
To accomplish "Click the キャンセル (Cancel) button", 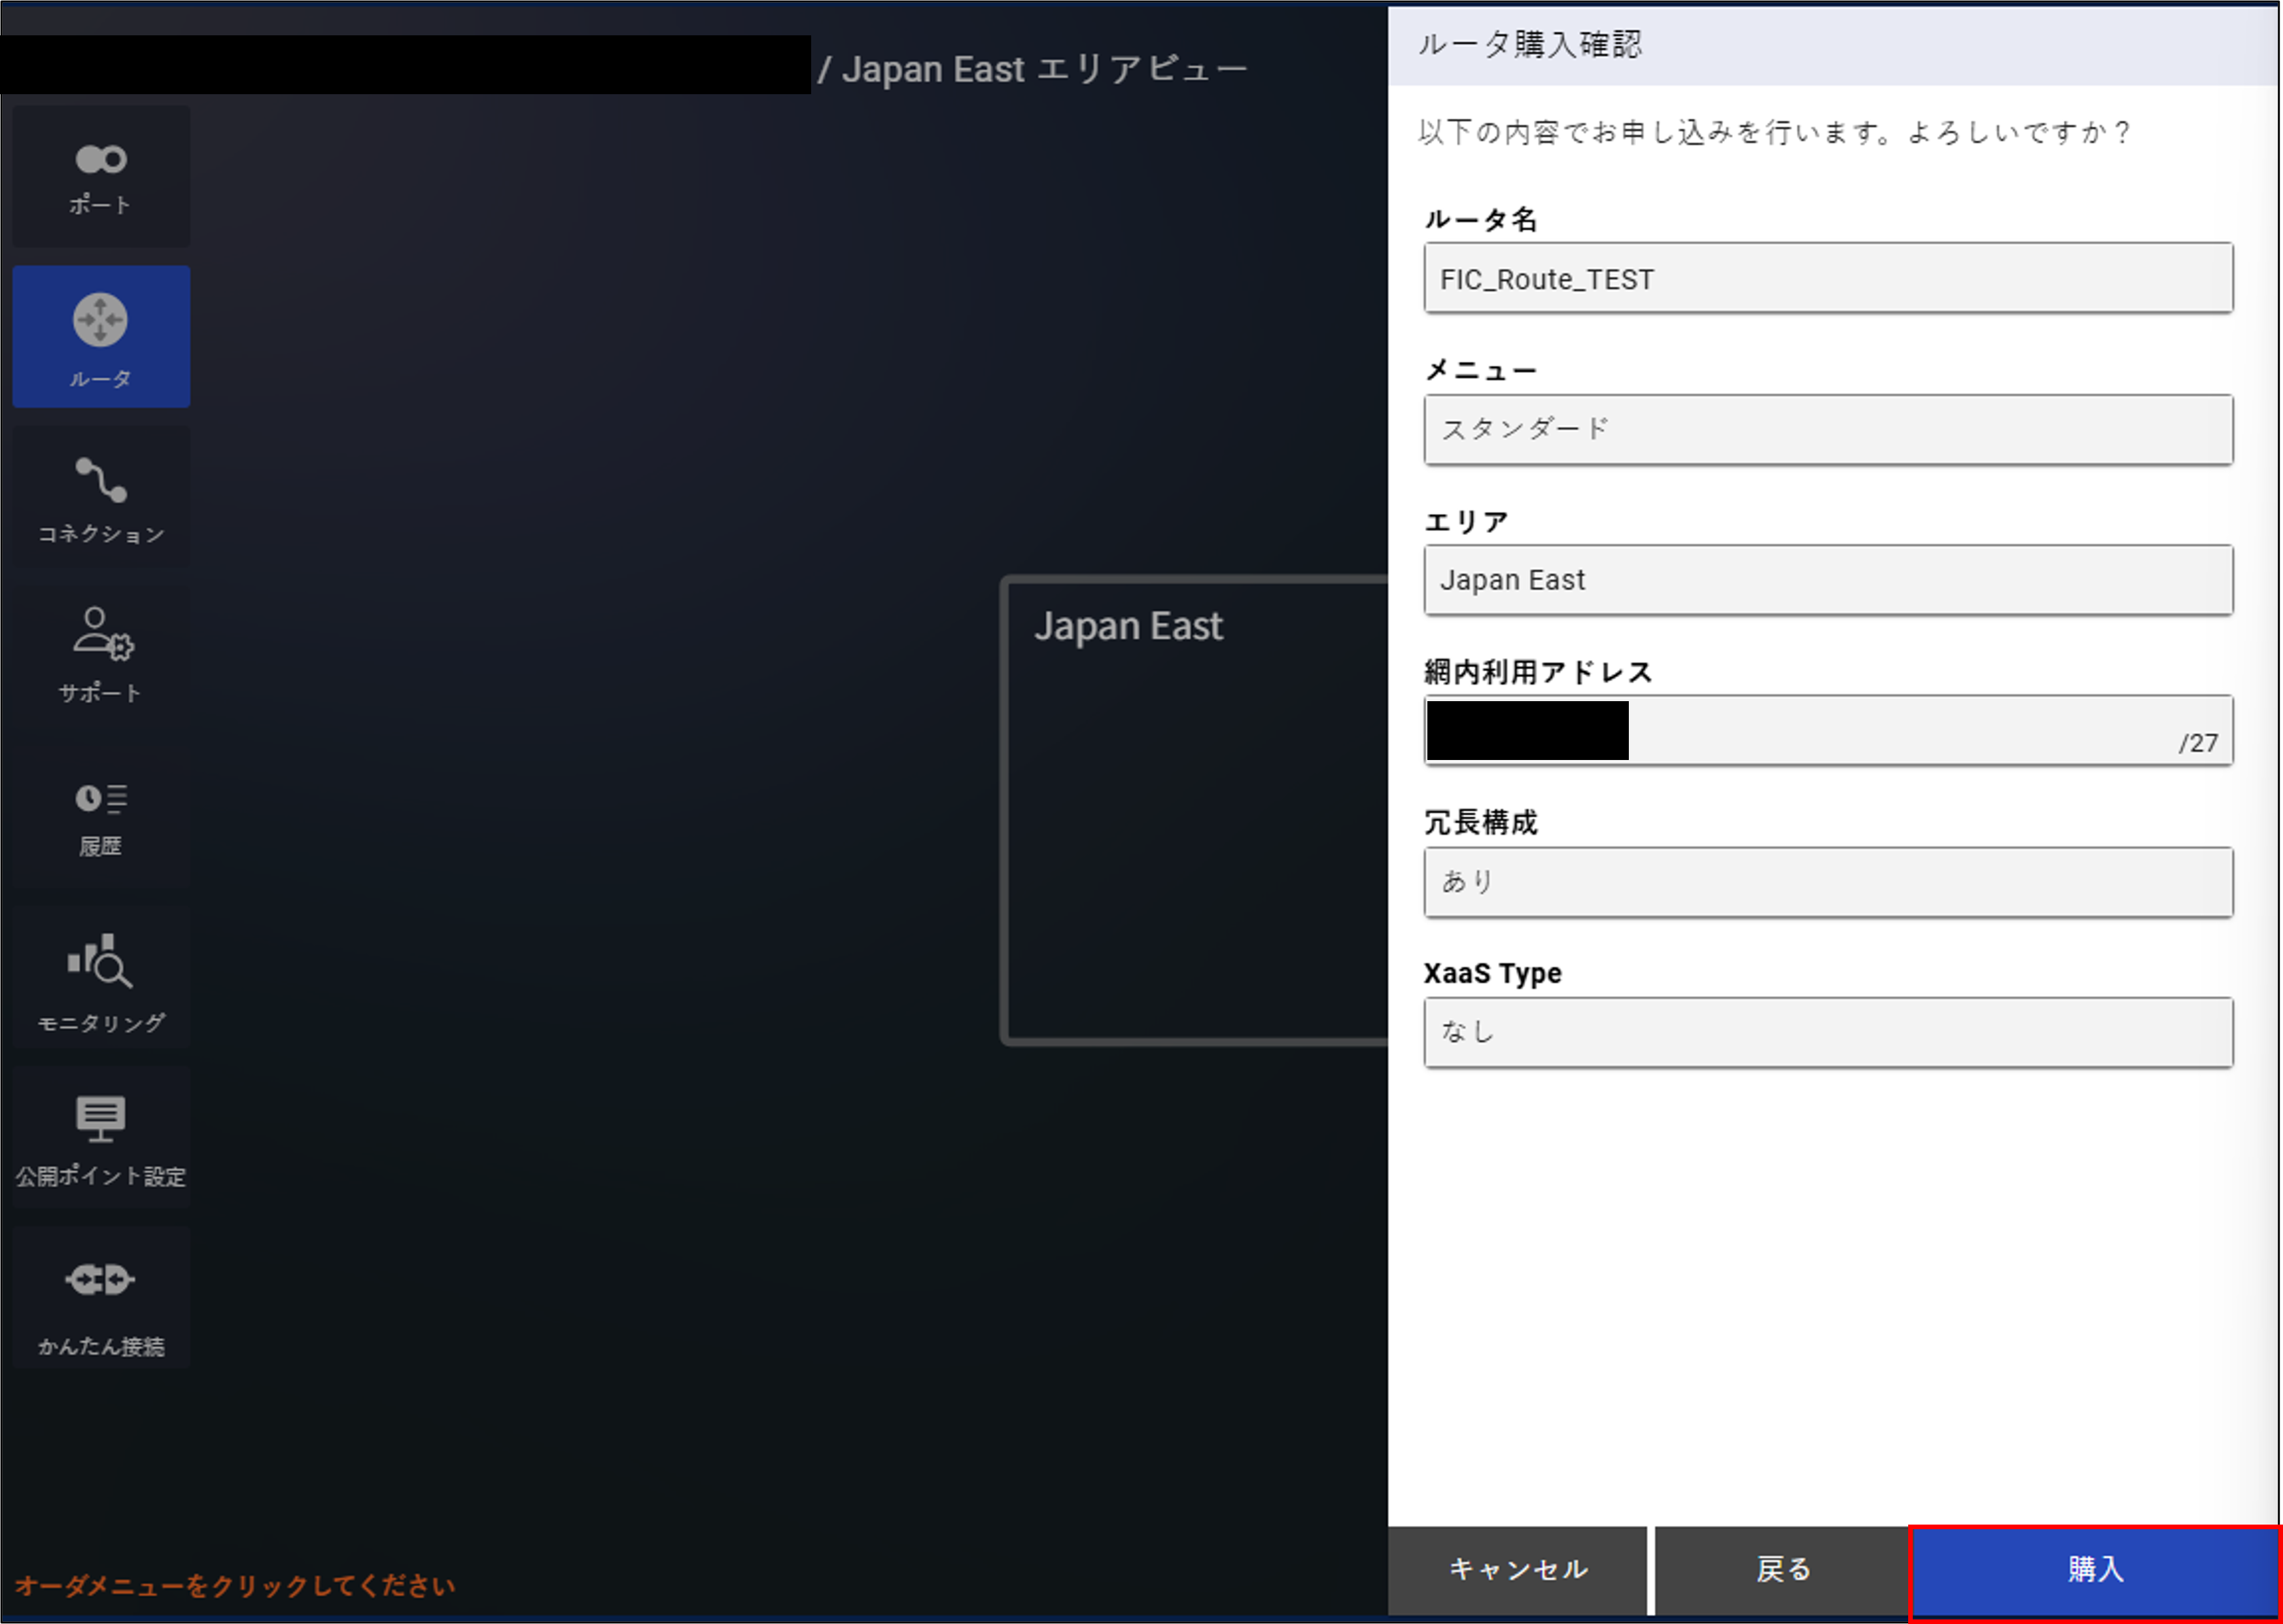I will pyautogui.click(x=1518, y=1570).
